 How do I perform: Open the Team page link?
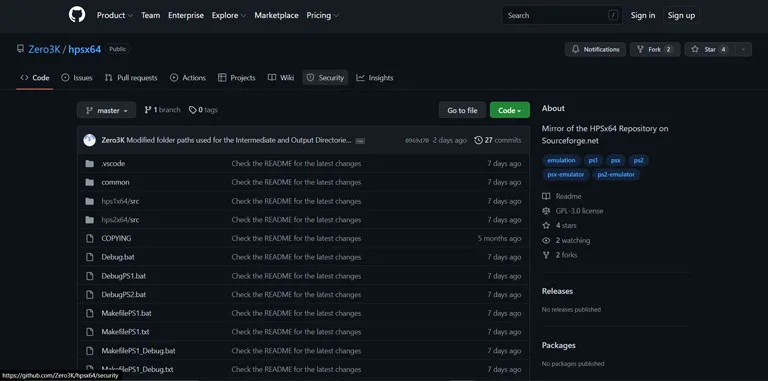click(150, 15)
